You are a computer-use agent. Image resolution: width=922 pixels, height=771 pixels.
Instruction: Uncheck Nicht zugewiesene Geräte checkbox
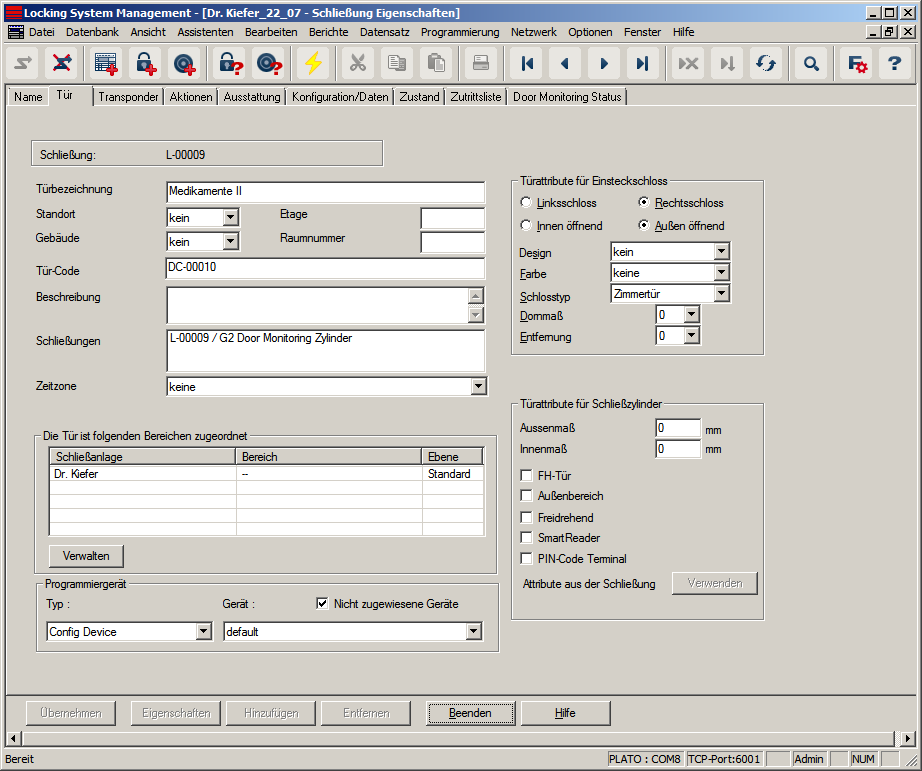pyautogui.click(x=322, y=604)
